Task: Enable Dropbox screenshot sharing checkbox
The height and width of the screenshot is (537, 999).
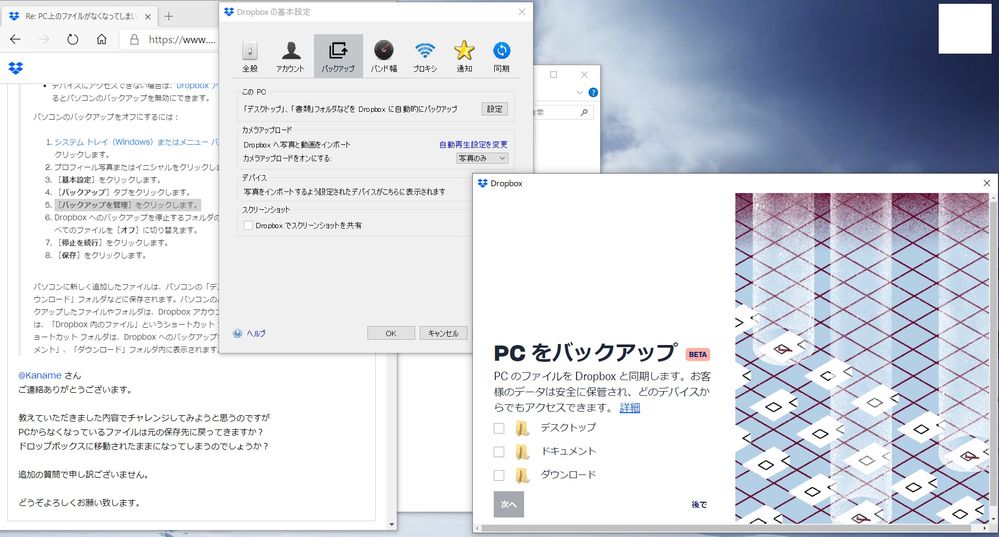Action: pos(249,226)
